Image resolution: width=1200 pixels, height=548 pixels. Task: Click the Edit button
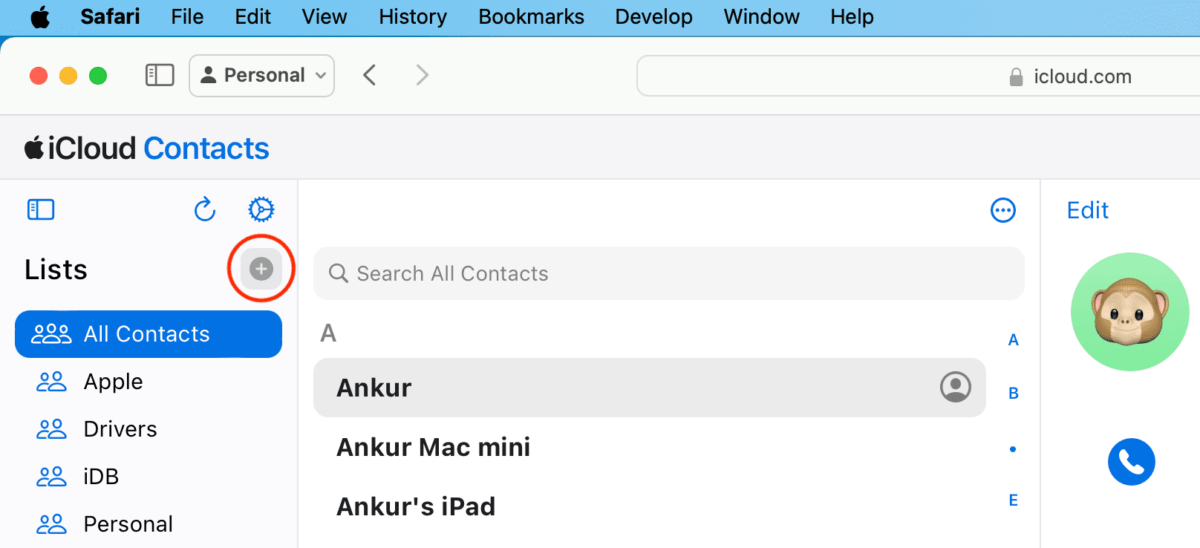pyautogui.click(x=1087, y=210)
